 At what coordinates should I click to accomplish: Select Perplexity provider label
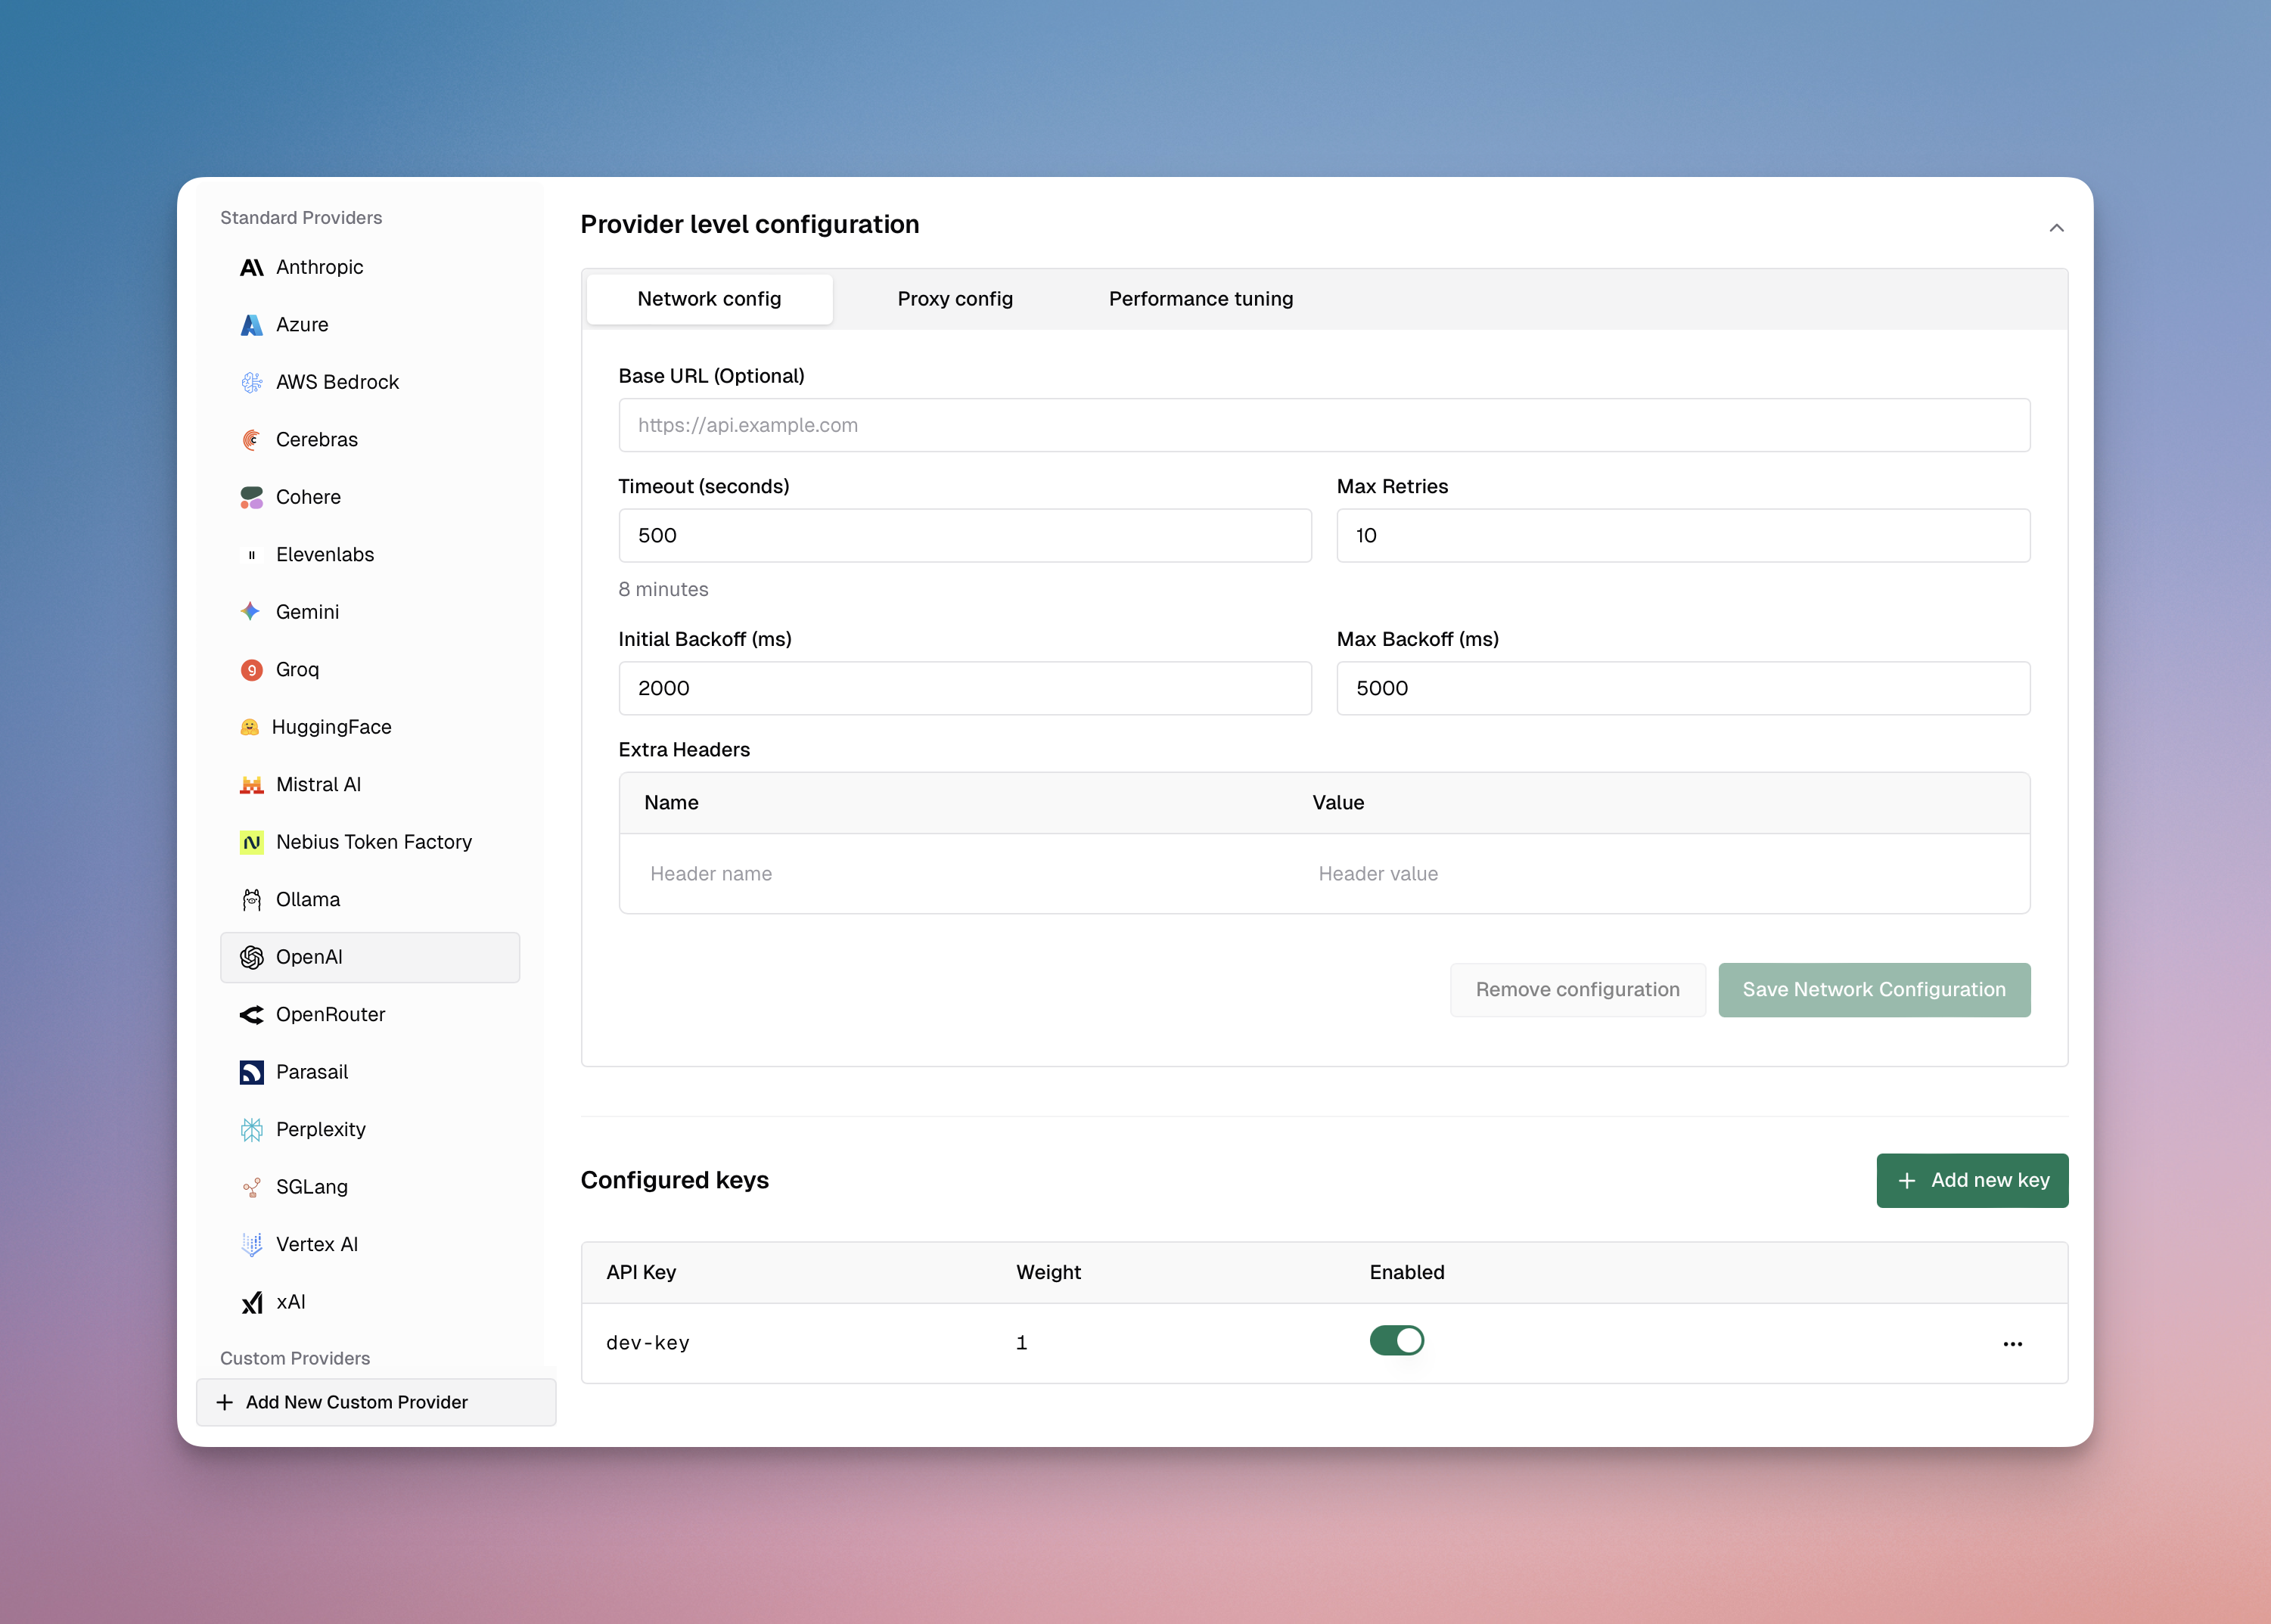[x=320, y=1130]
